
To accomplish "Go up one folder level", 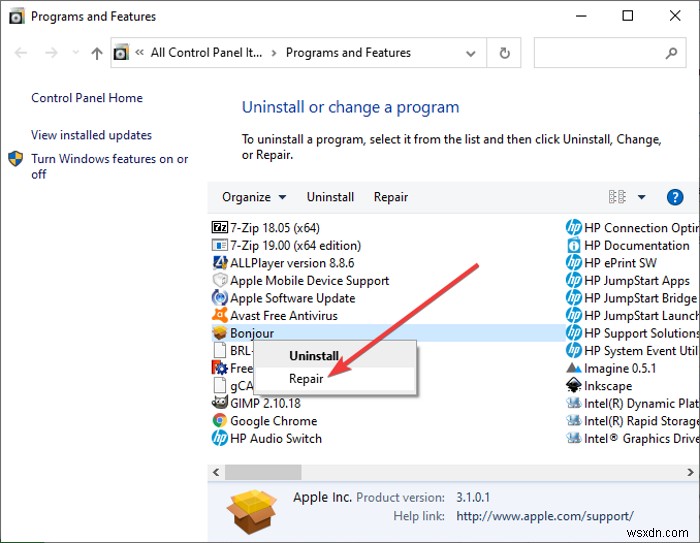I will click(96, 53).
